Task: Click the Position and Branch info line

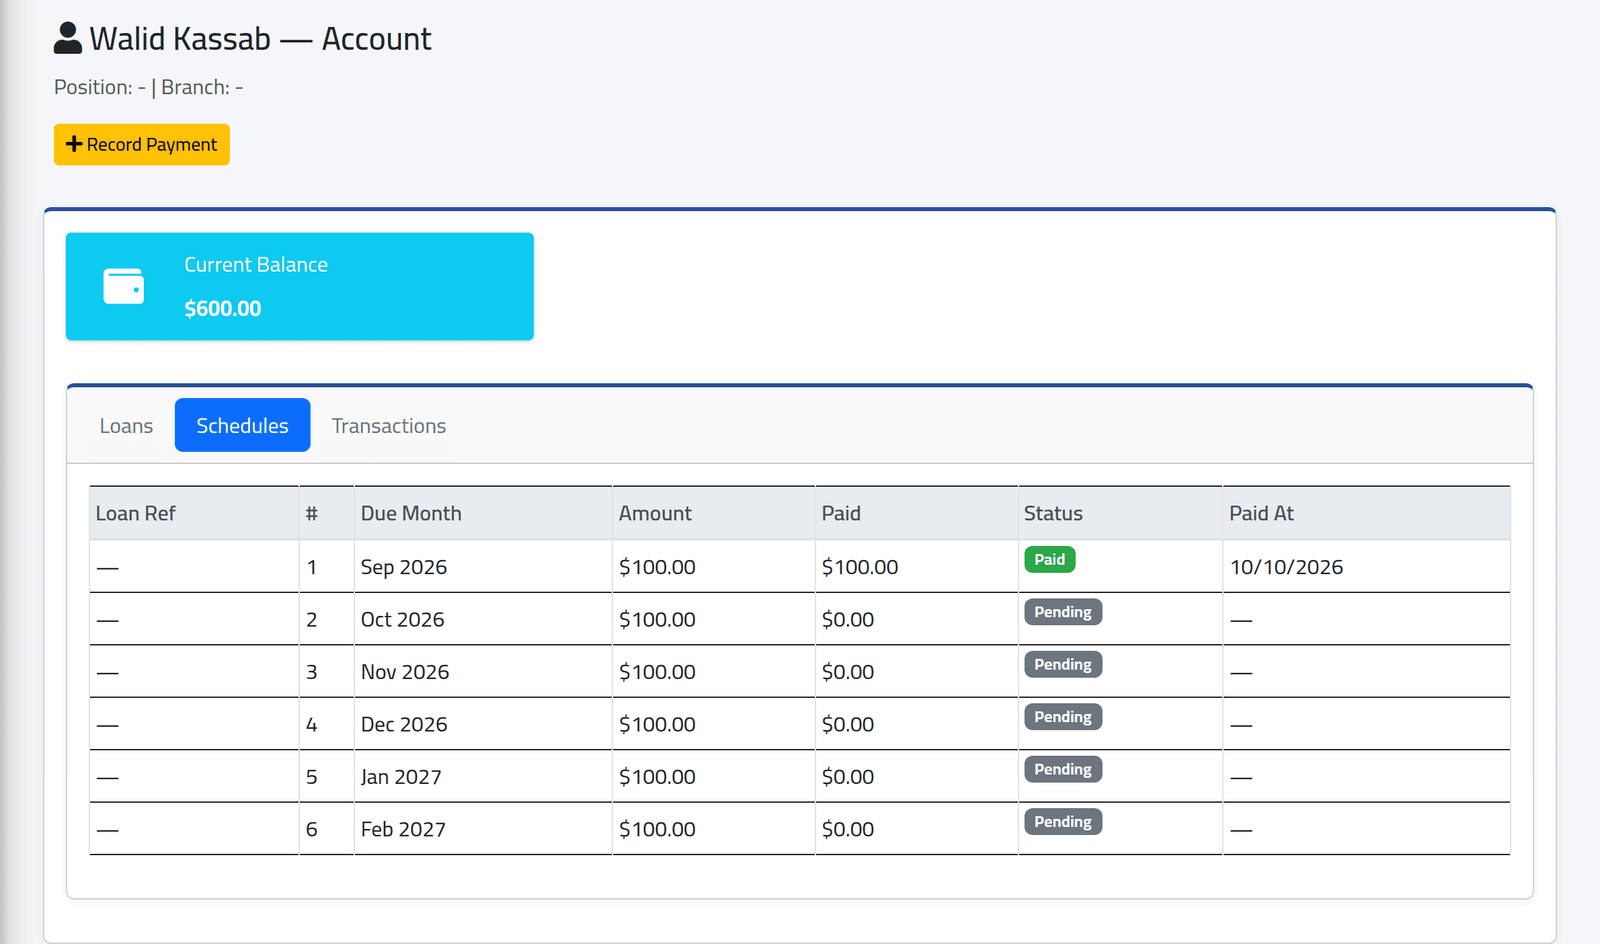Action: (x=148, y=88)
